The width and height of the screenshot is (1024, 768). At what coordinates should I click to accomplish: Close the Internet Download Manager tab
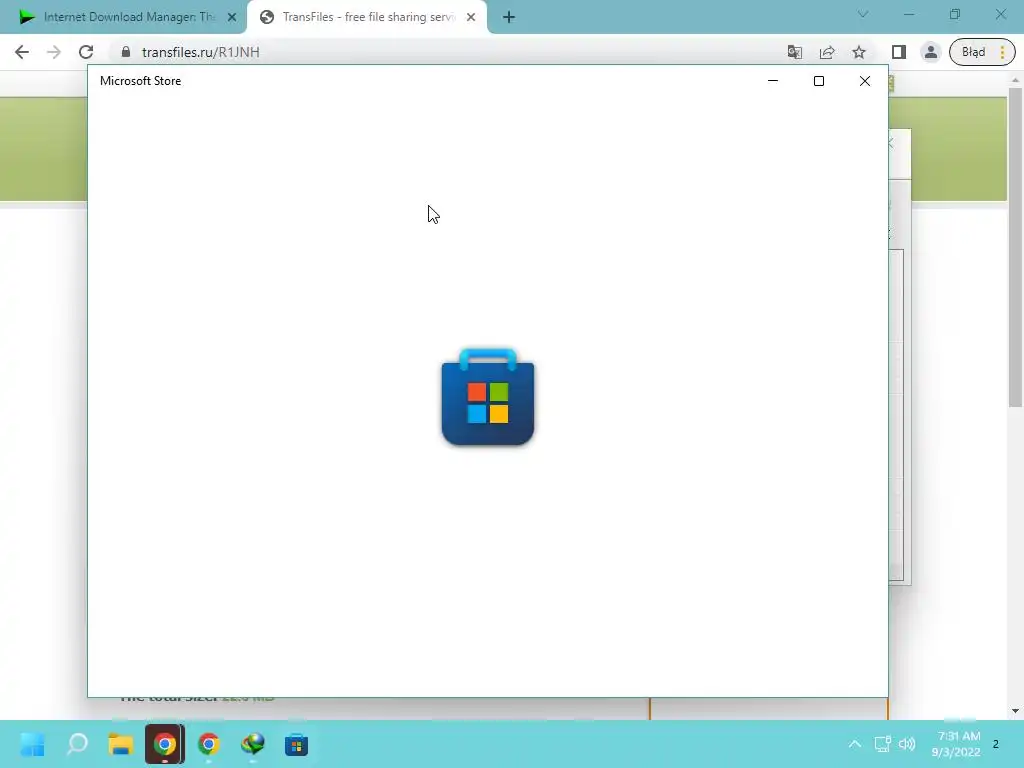[232, 17]
